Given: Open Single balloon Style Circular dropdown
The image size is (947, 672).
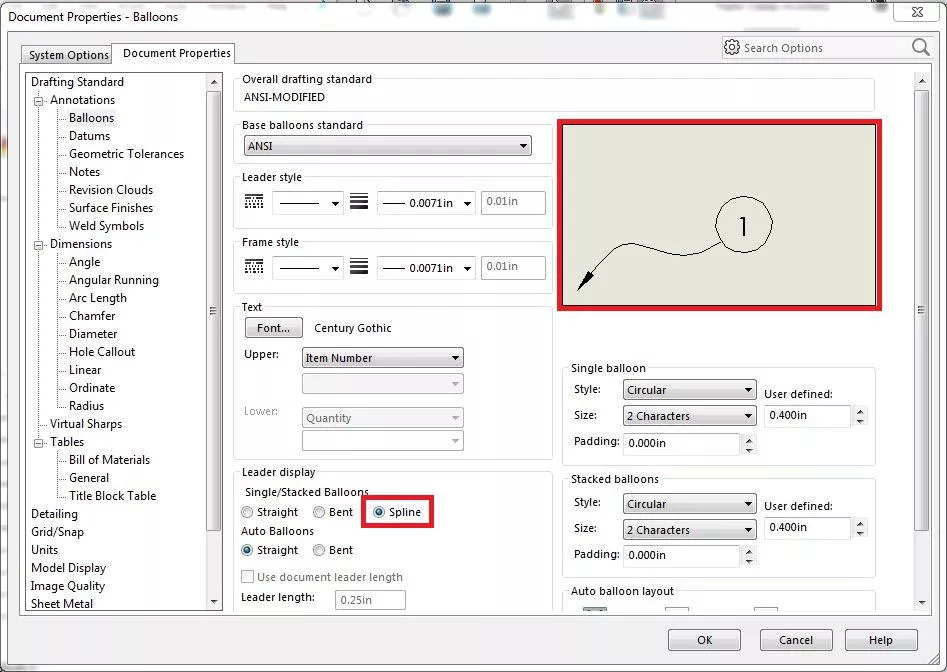Looking at the screenshot, I should point(689,389).
